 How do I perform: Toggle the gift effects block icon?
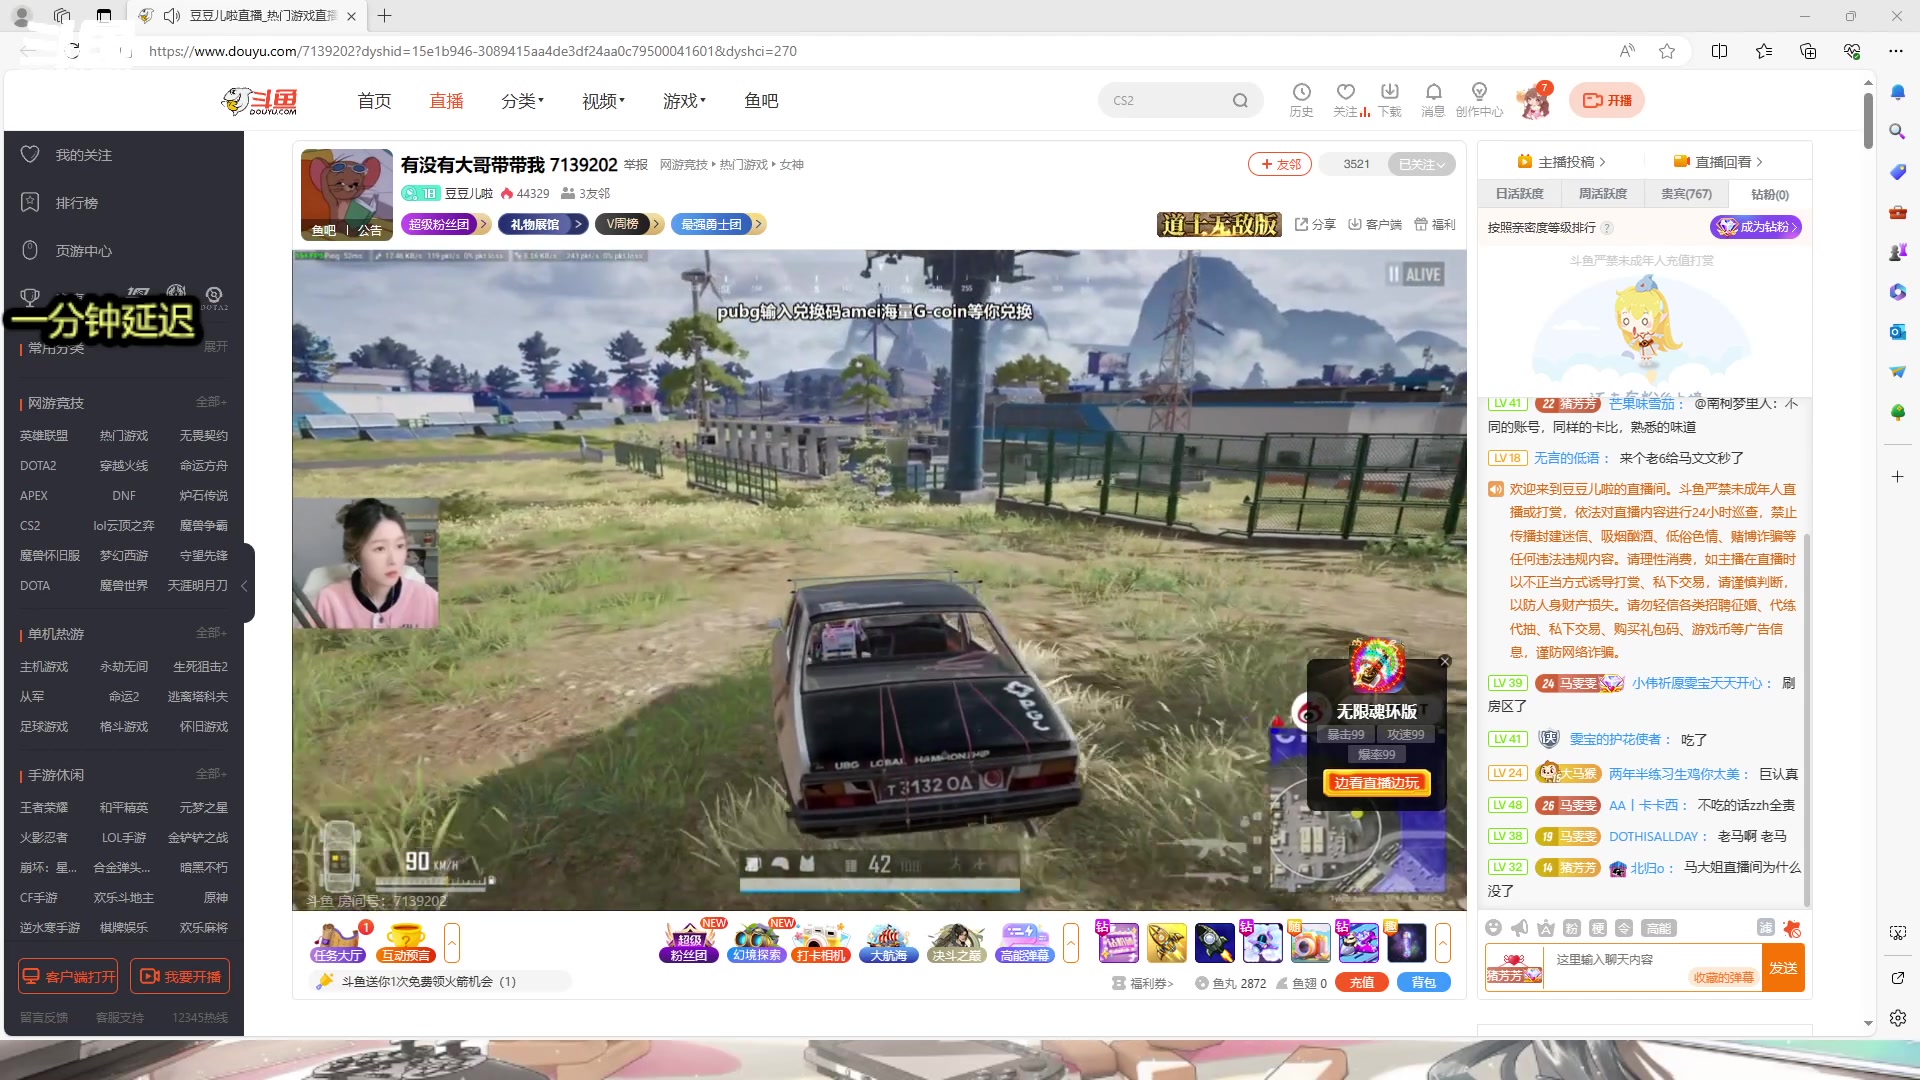pos(1792,928)
